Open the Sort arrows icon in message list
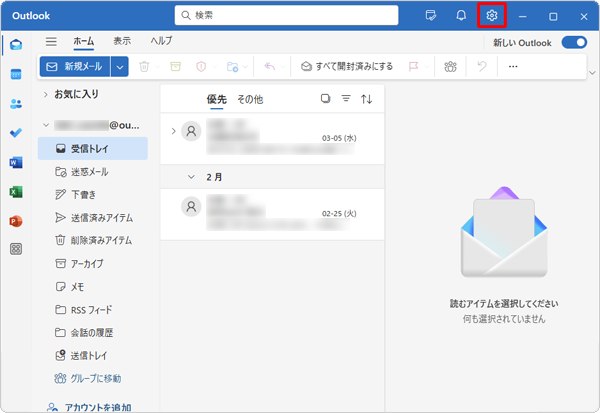 coord(367,99)
